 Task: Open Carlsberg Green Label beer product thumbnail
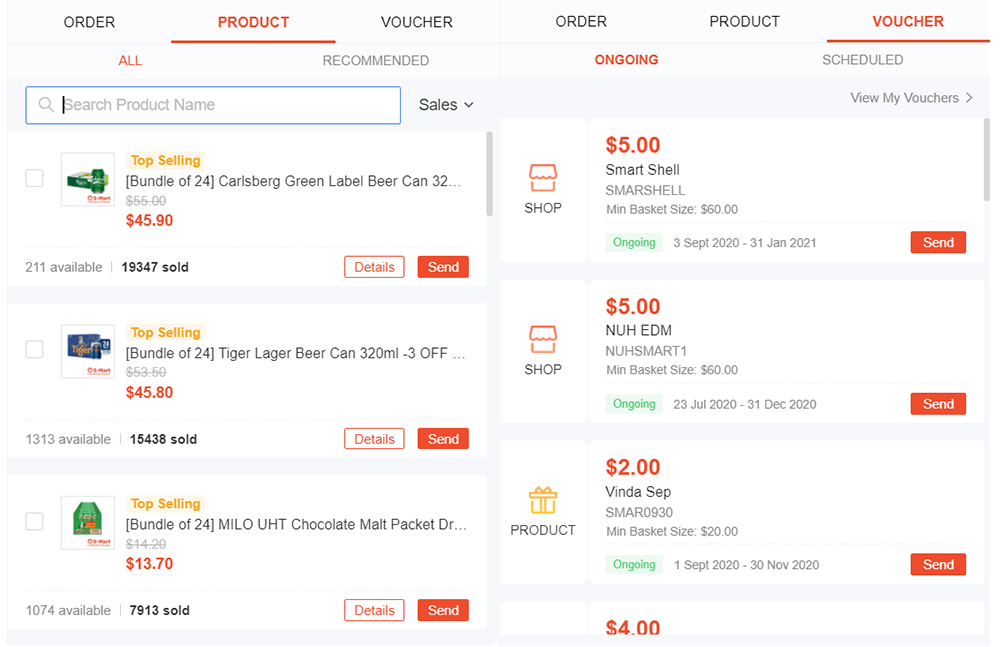tap(88, 179)
